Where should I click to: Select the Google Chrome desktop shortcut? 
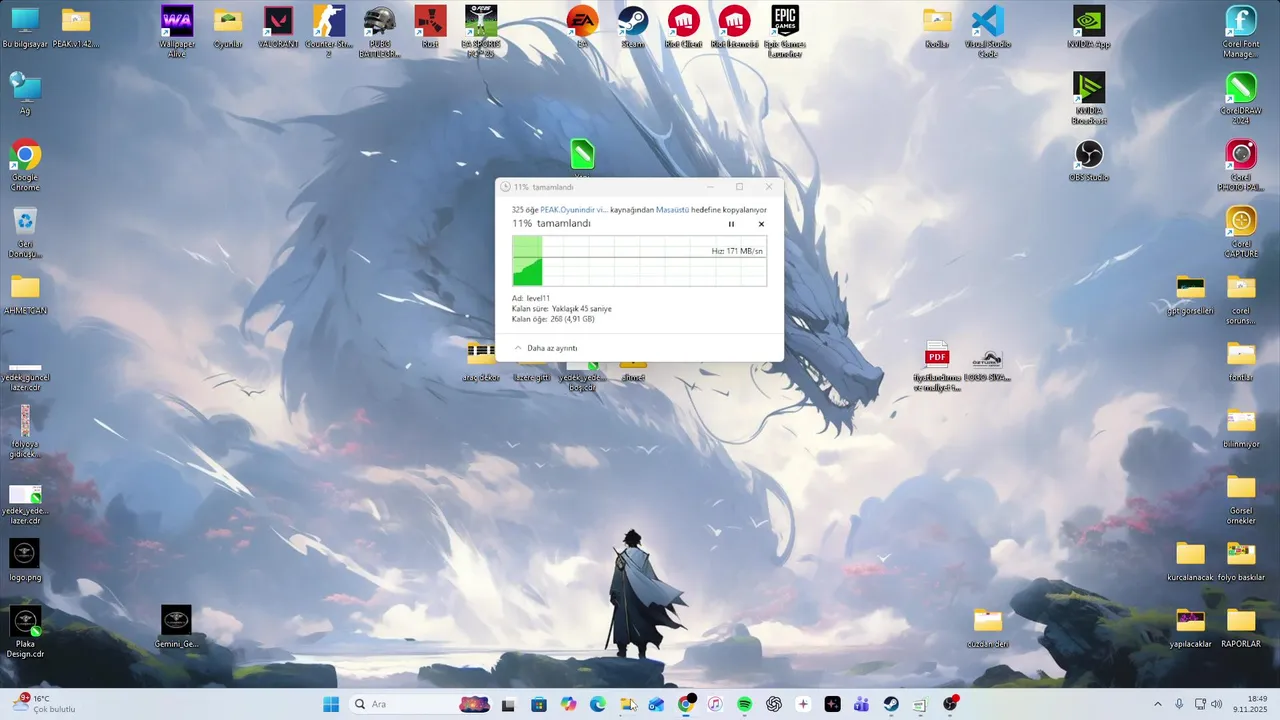pos(25,165)
